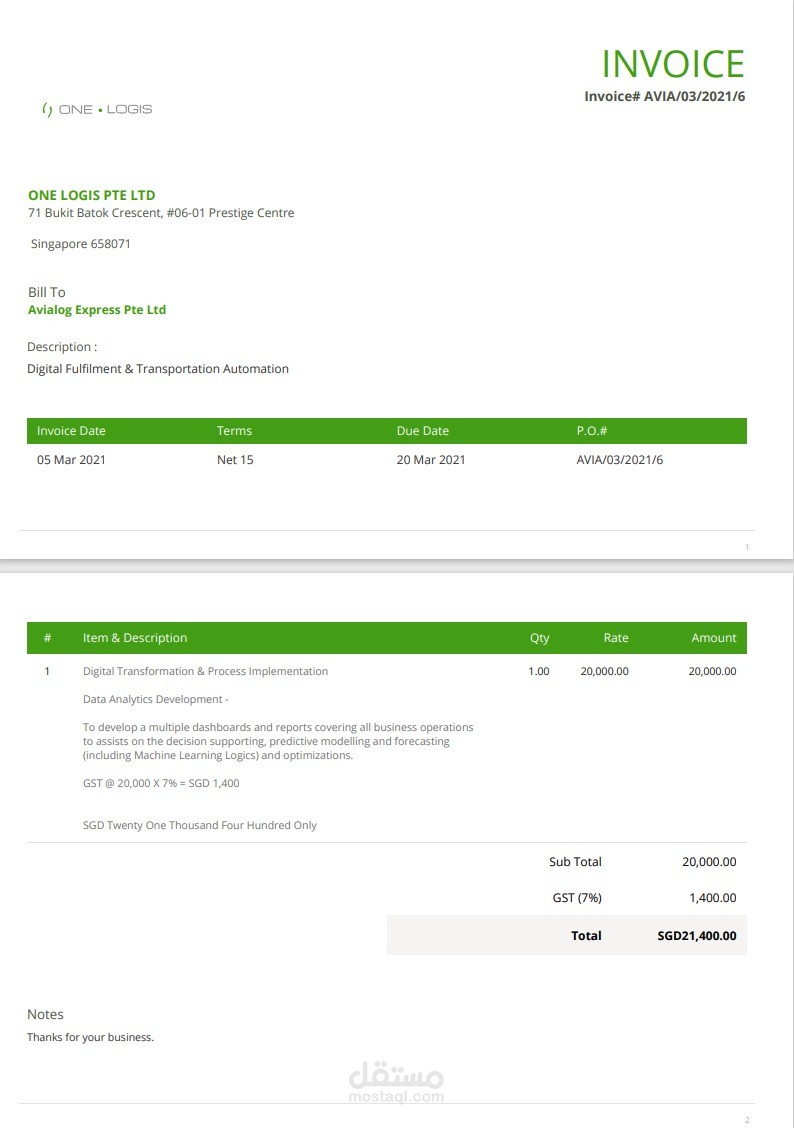The image size is (794, 1128).
Task: Click the GST (7%) amount 1,400.00
Action: (x=712, y=898)
